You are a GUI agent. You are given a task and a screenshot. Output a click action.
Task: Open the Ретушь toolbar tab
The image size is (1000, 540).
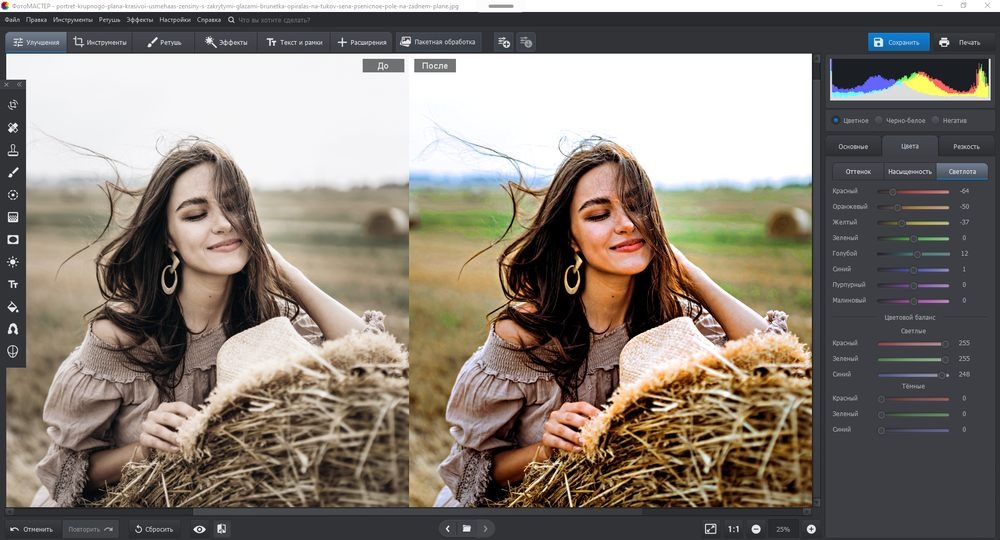coord(165,42)
